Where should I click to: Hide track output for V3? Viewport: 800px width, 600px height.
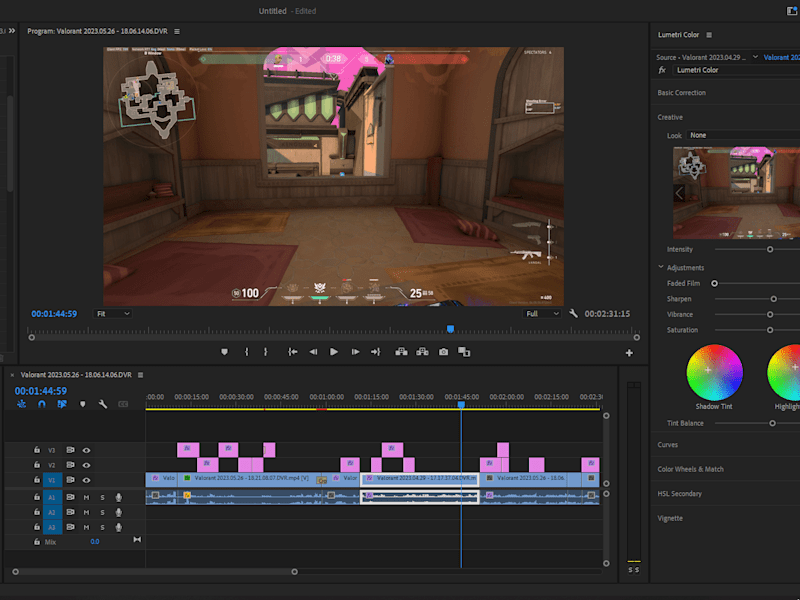pos(86,450)
